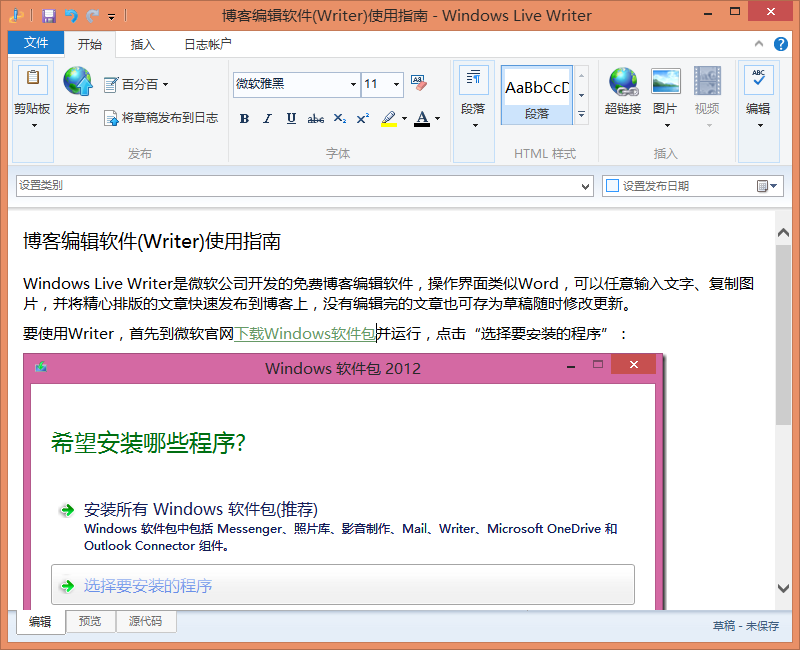The height and width of the screenshot is (650, 800).
Task: Toggle bold formatting
Action: 244,119
